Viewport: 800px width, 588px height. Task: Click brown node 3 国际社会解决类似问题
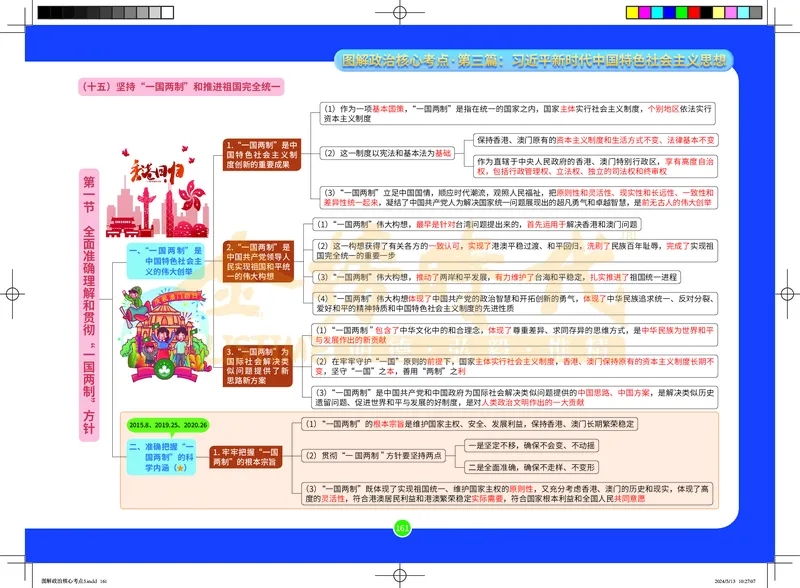click(x=261, y=366)
